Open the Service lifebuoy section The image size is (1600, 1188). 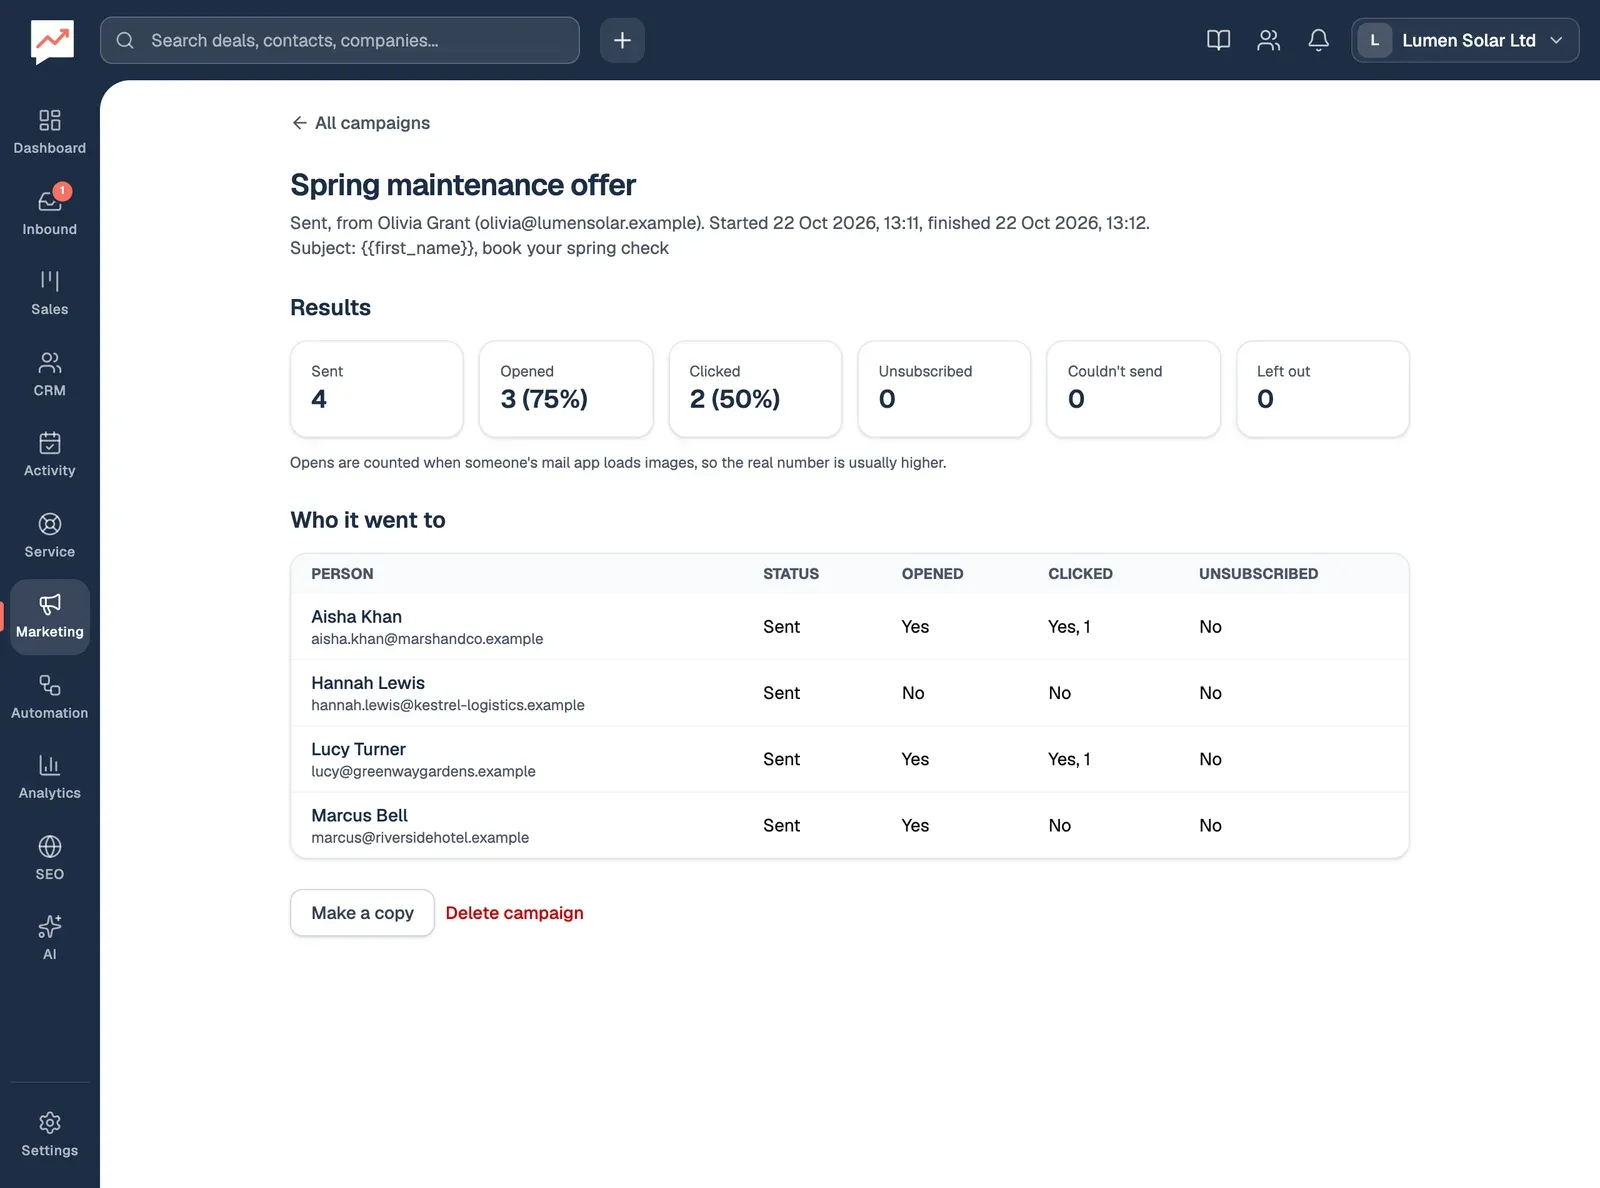[50, 536]
